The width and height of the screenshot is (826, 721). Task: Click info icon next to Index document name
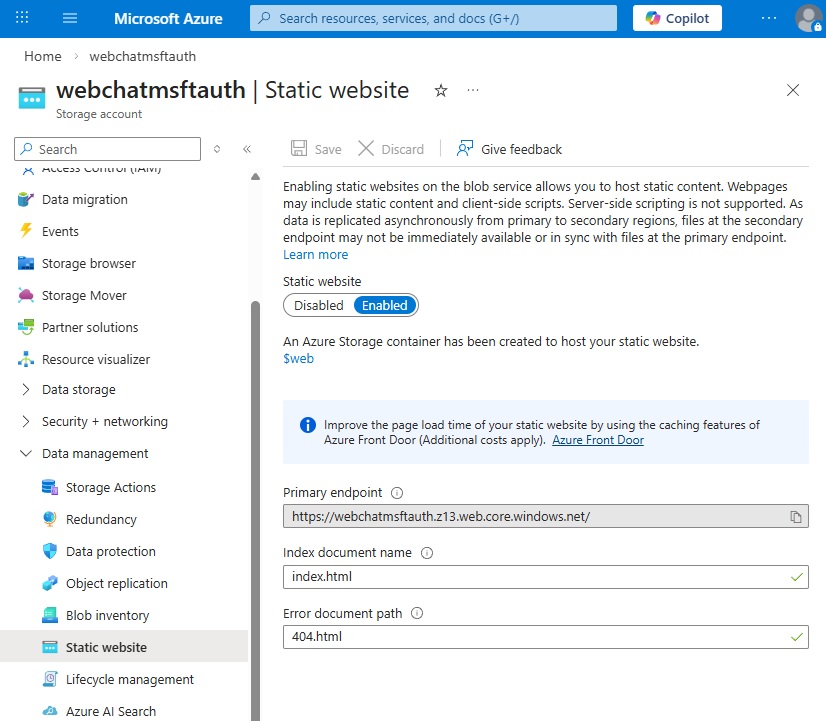pos(427,553)
